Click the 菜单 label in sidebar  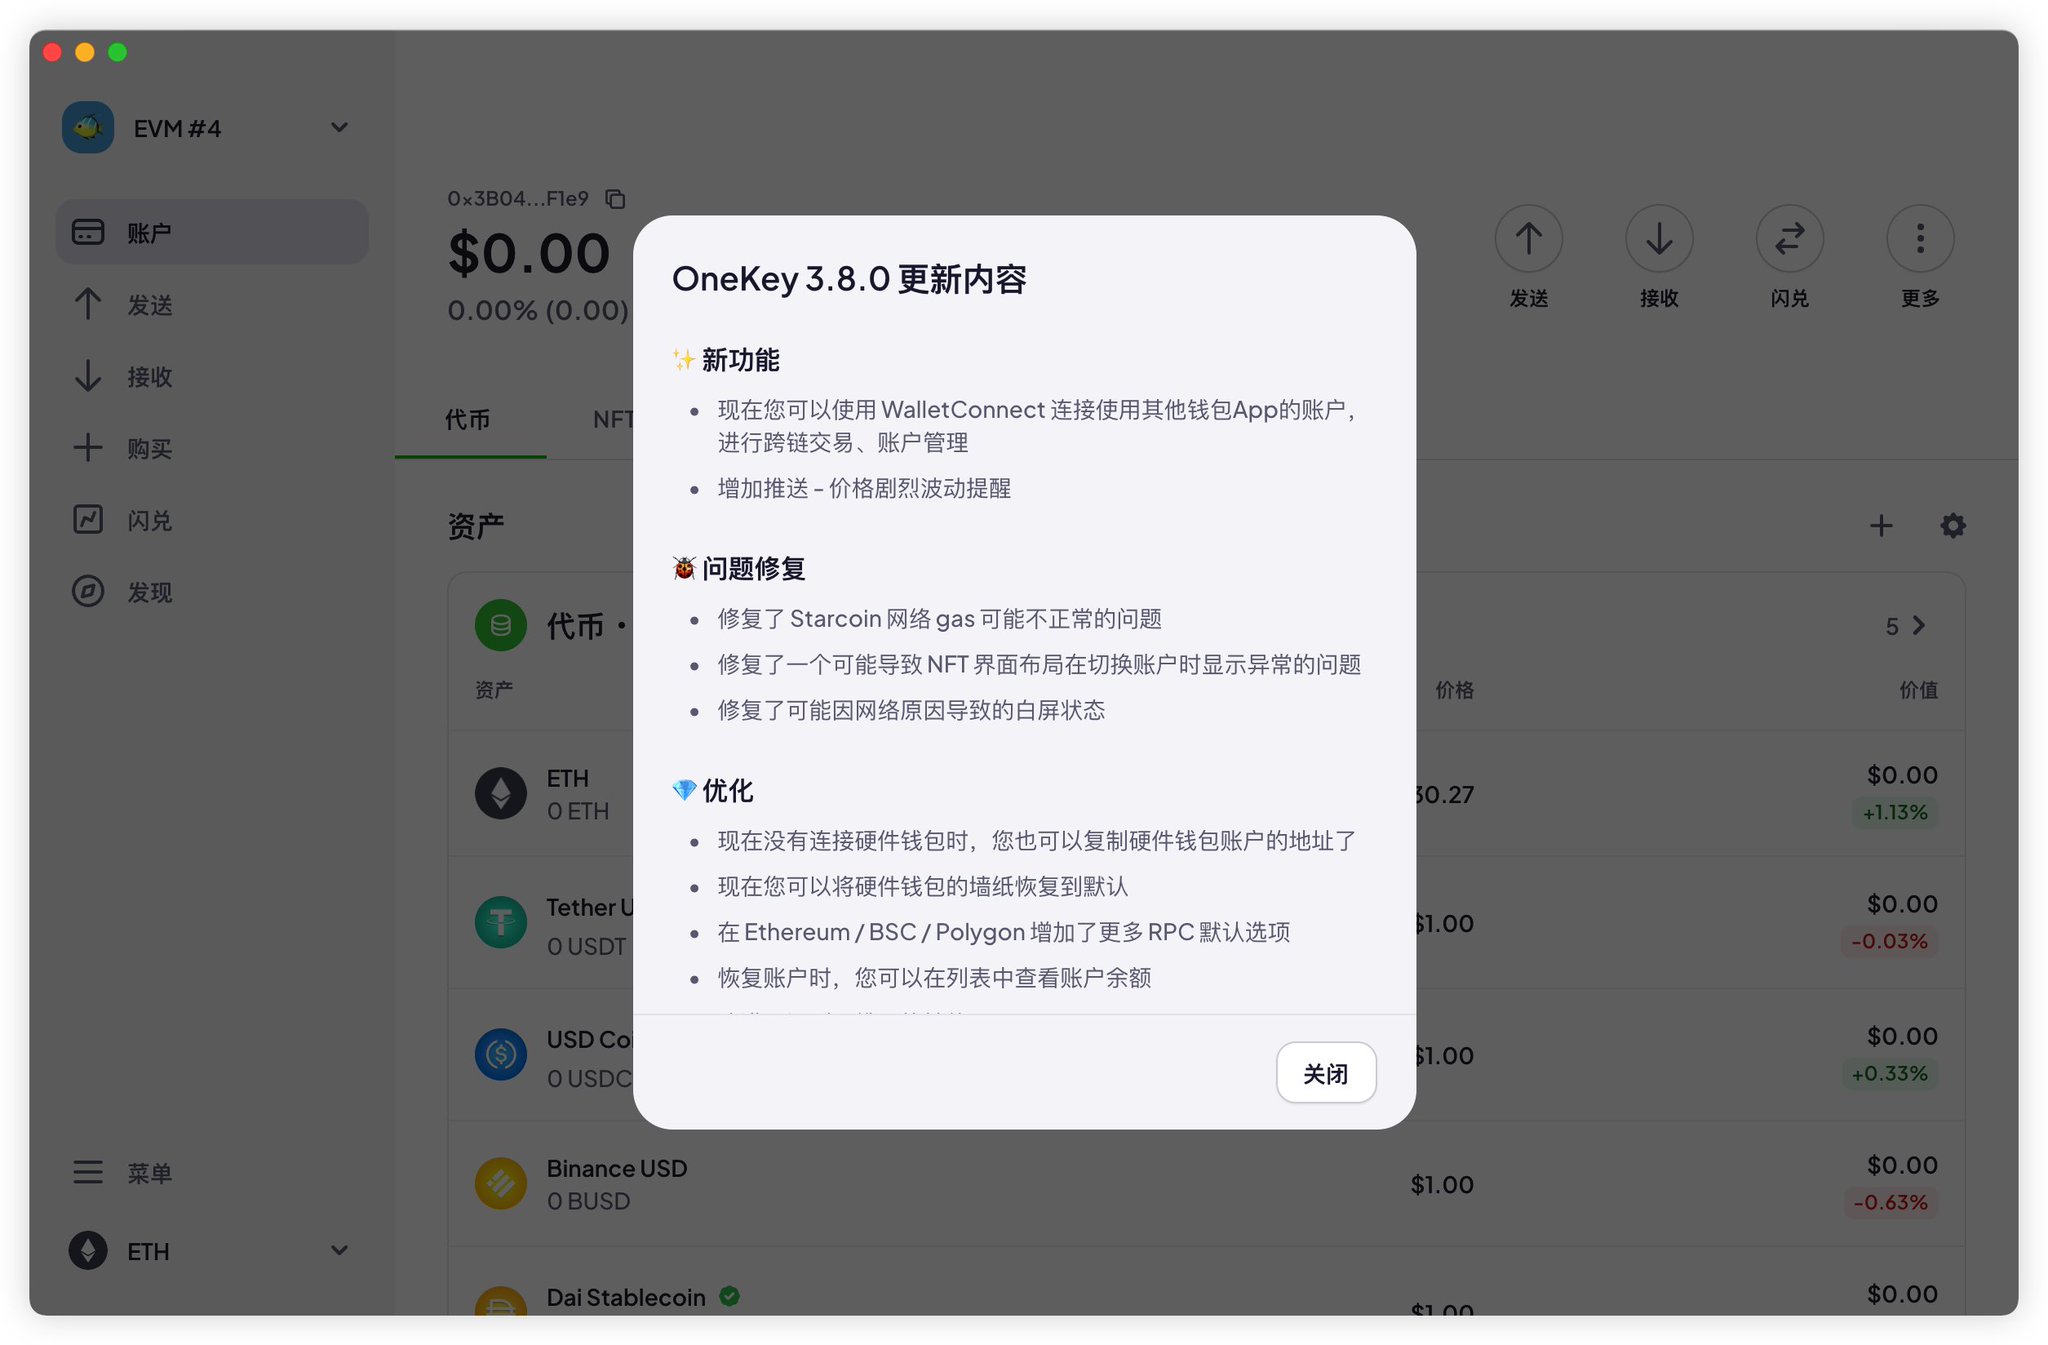click(150, 1173)
